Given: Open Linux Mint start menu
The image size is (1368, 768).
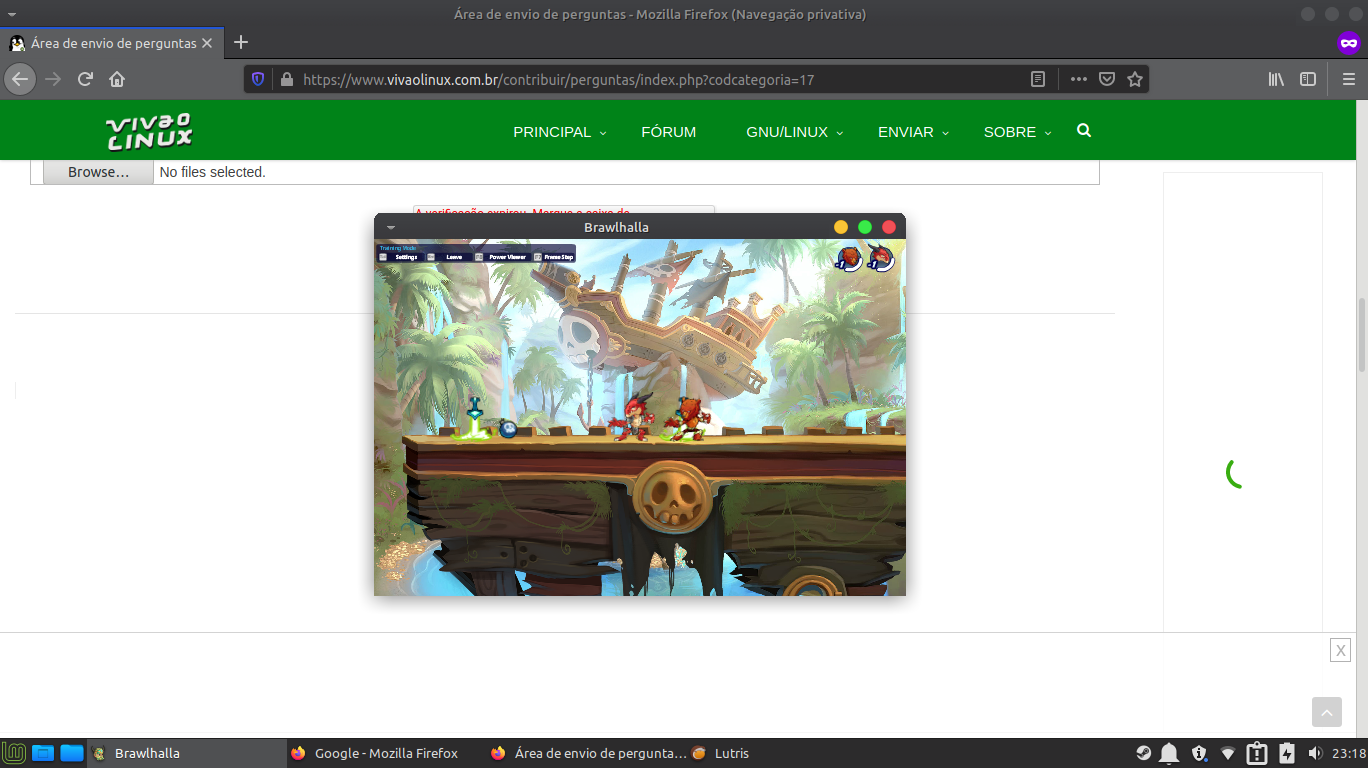Looking at the screenshot, I should click(14, 753).
